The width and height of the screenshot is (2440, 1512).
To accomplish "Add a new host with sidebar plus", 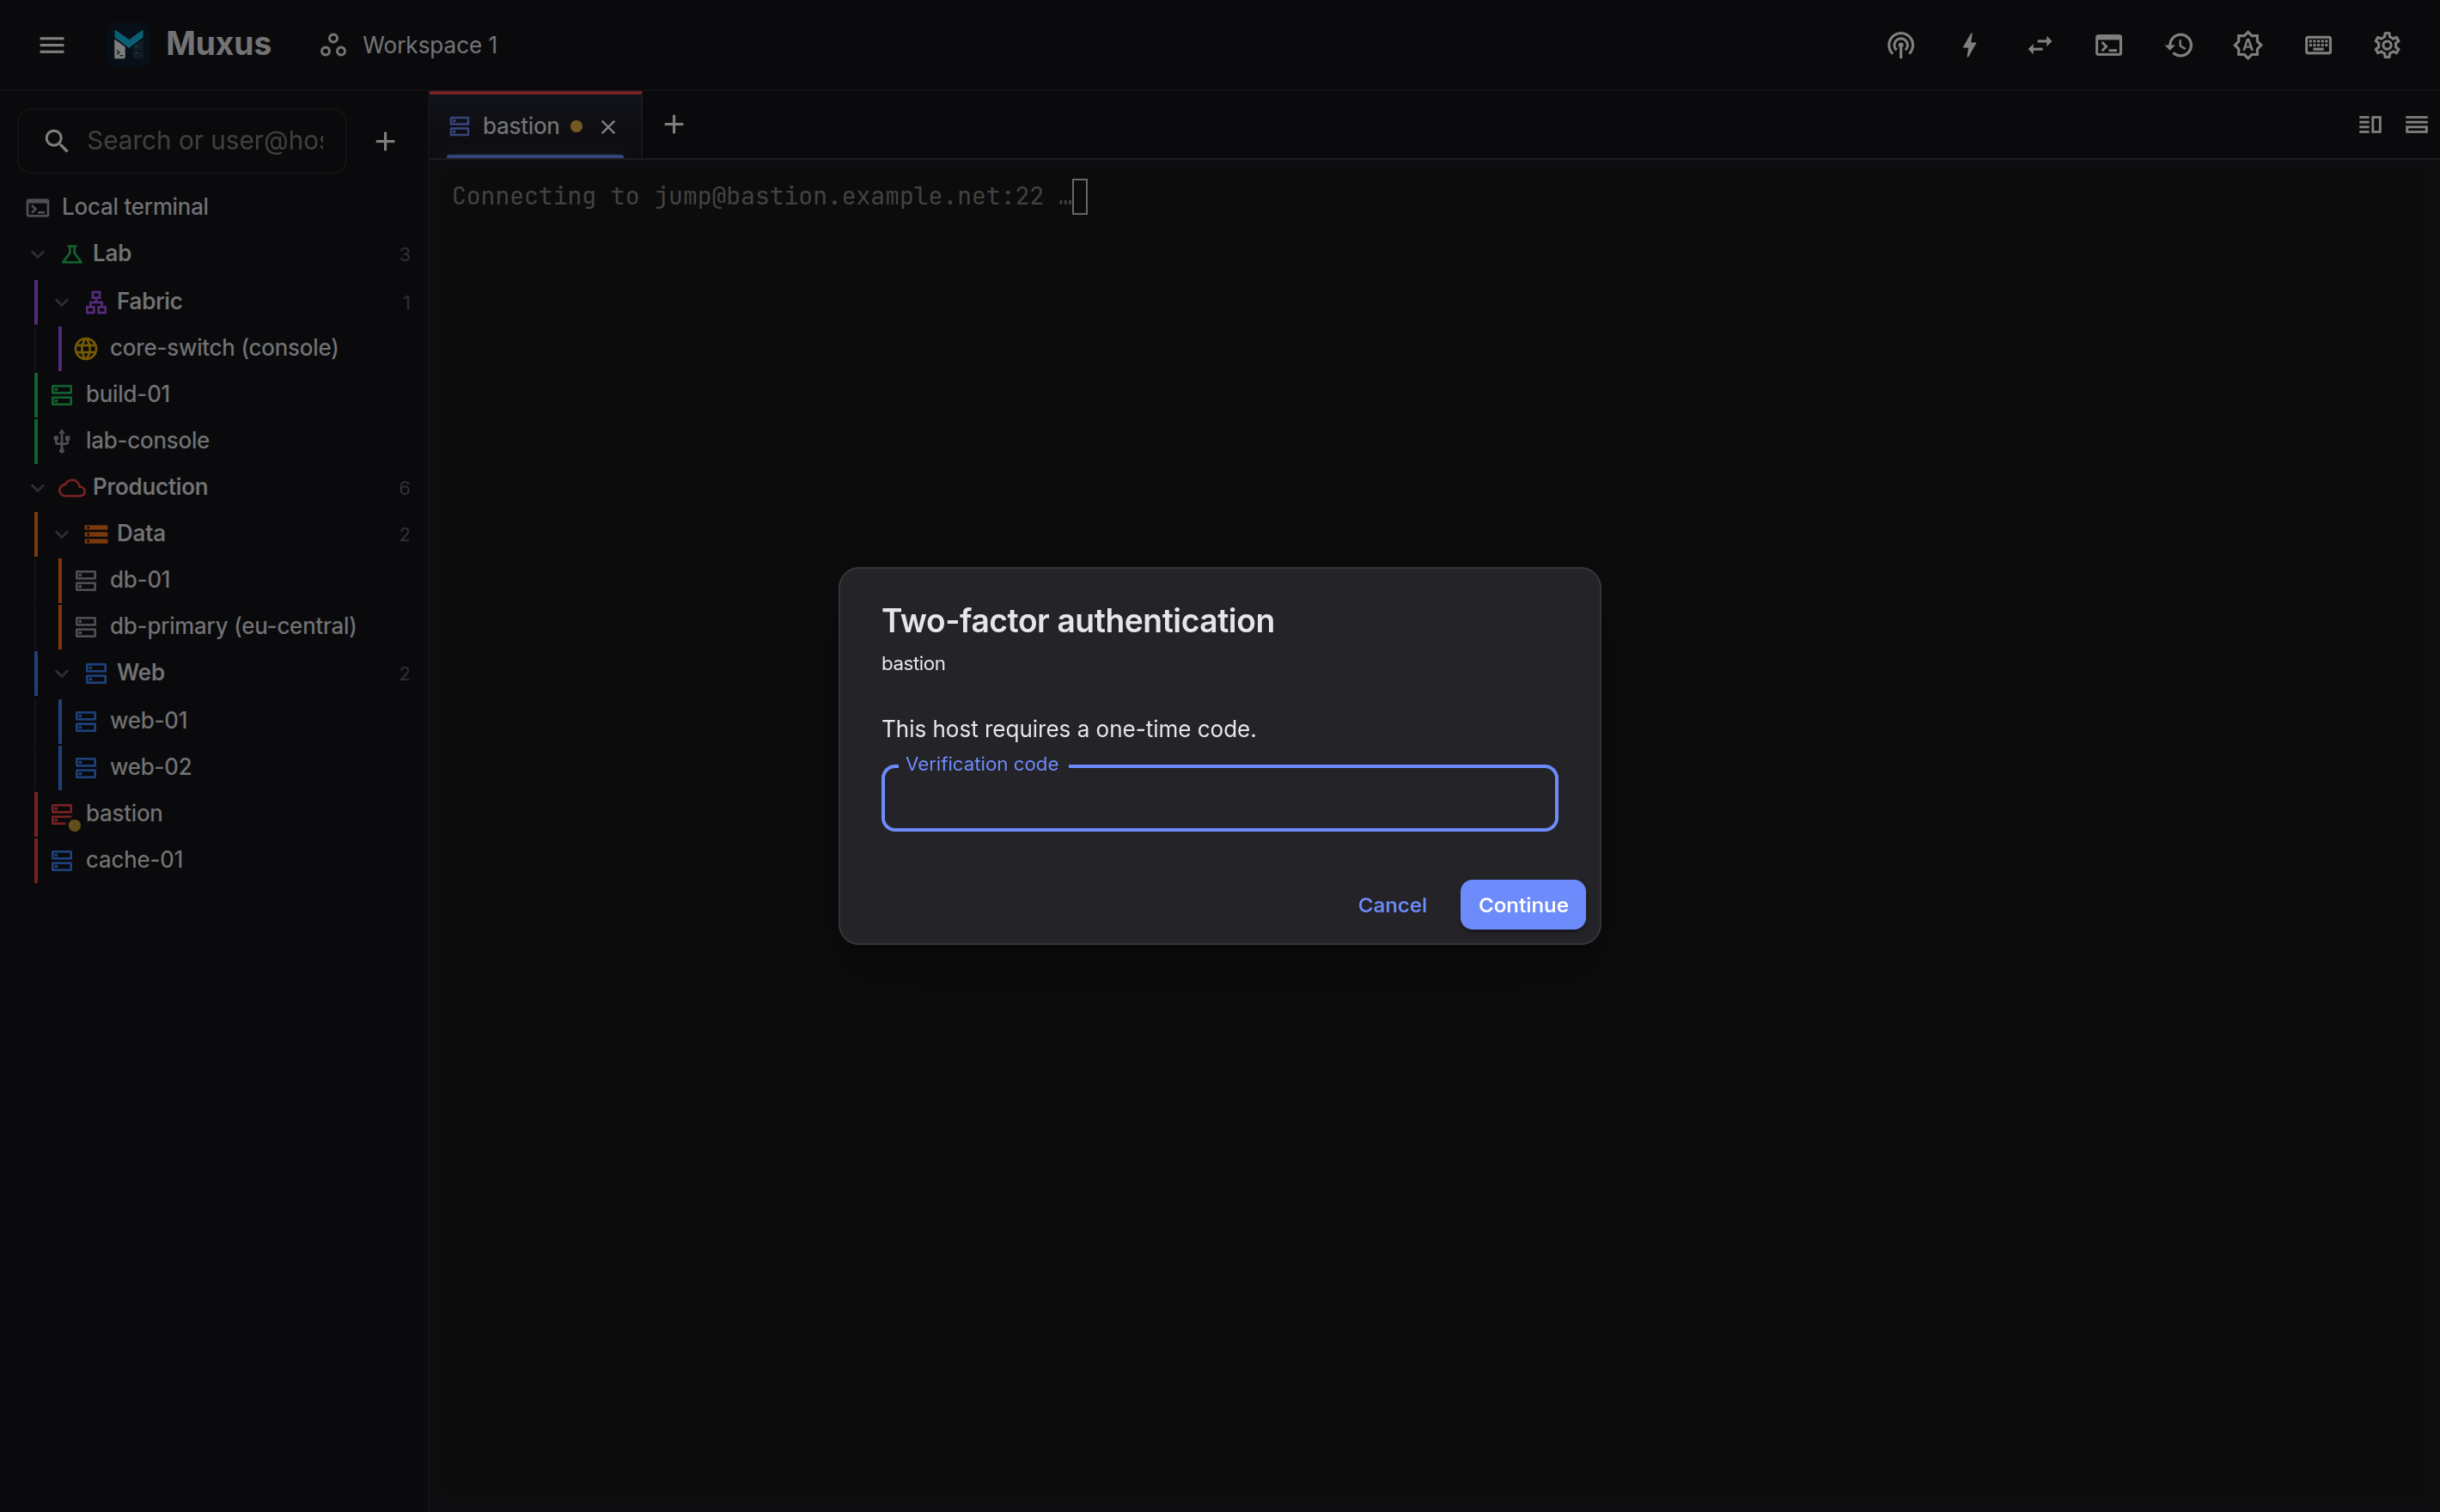I will point(385,141).
